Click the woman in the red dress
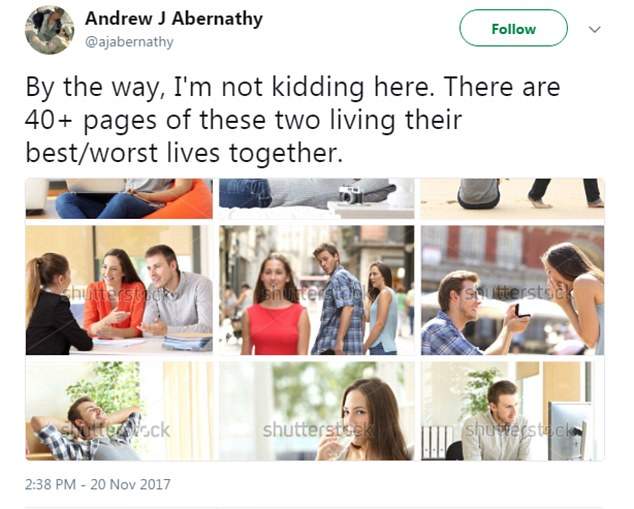Screen dimensions: 634x509 [x=275, y=304]
